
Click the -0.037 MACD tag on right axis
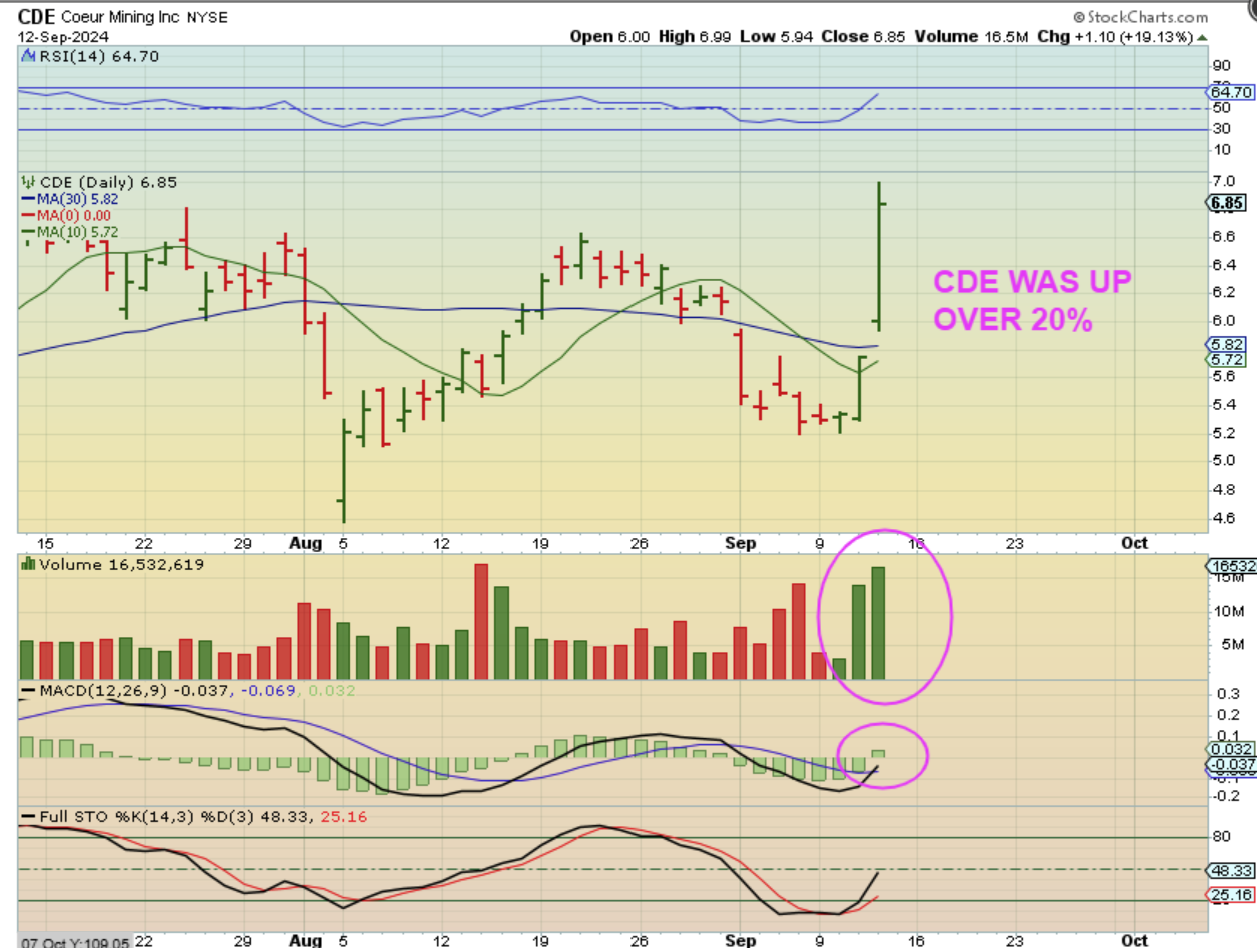[x=1230, y=765]
